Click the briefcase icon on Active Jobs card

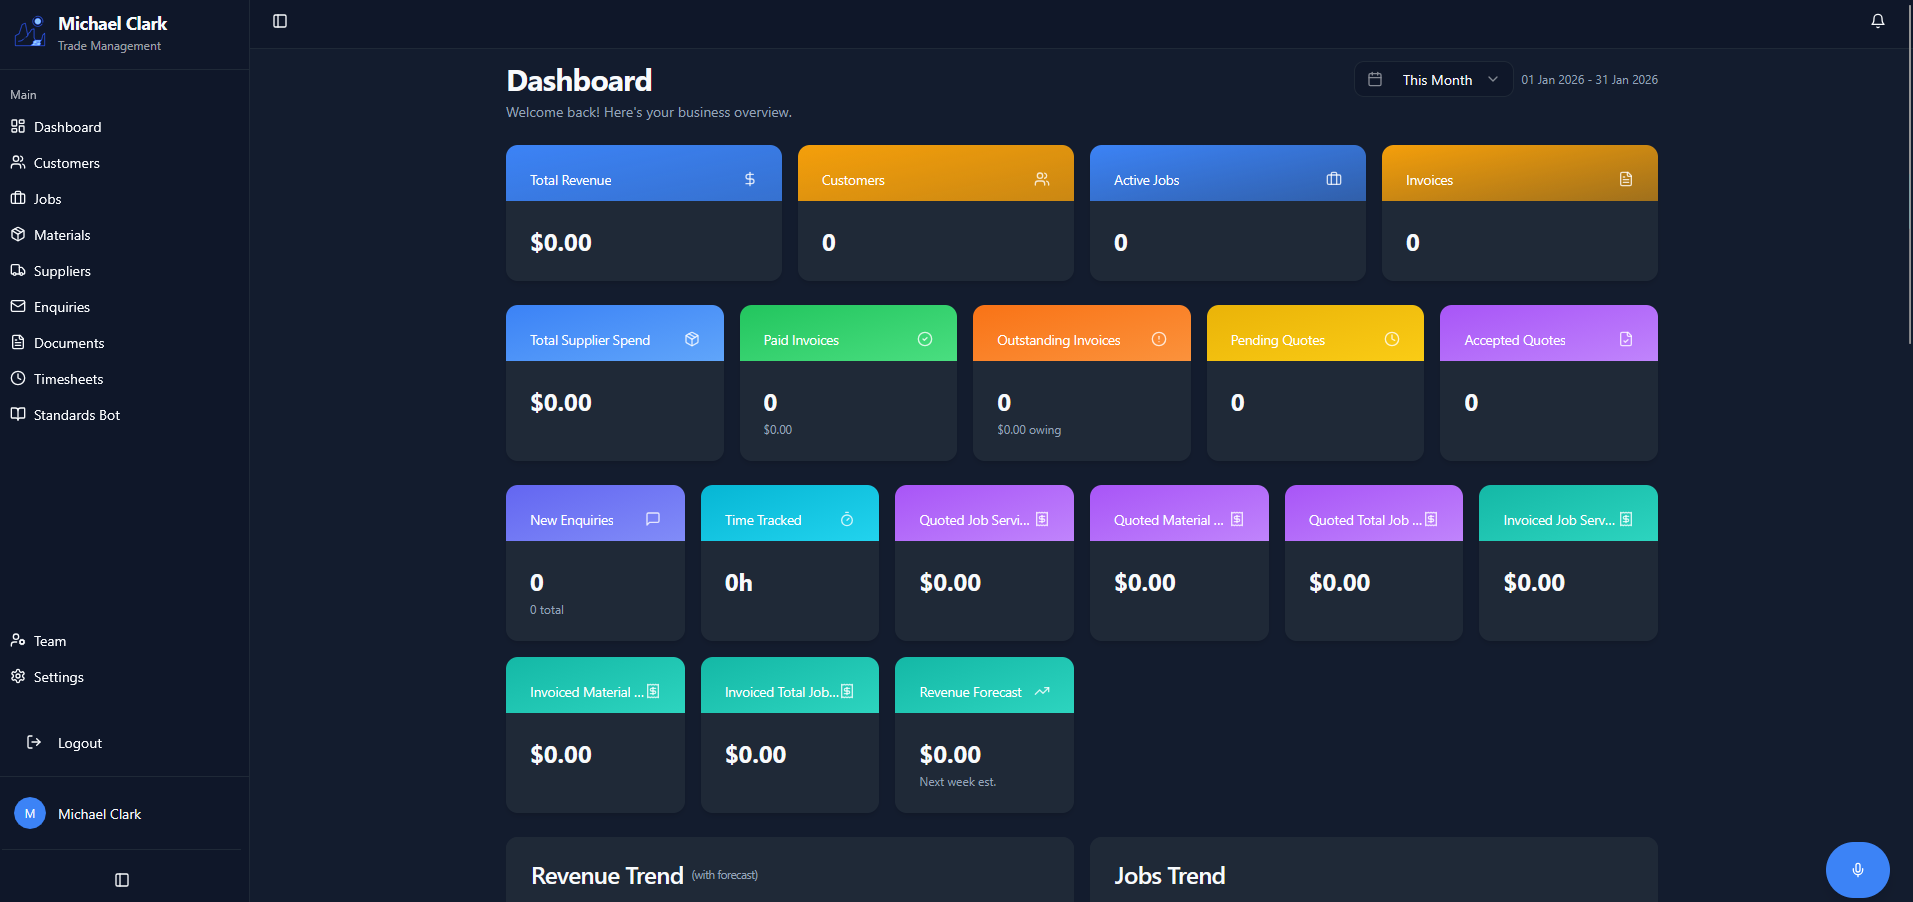(1333, 179)
